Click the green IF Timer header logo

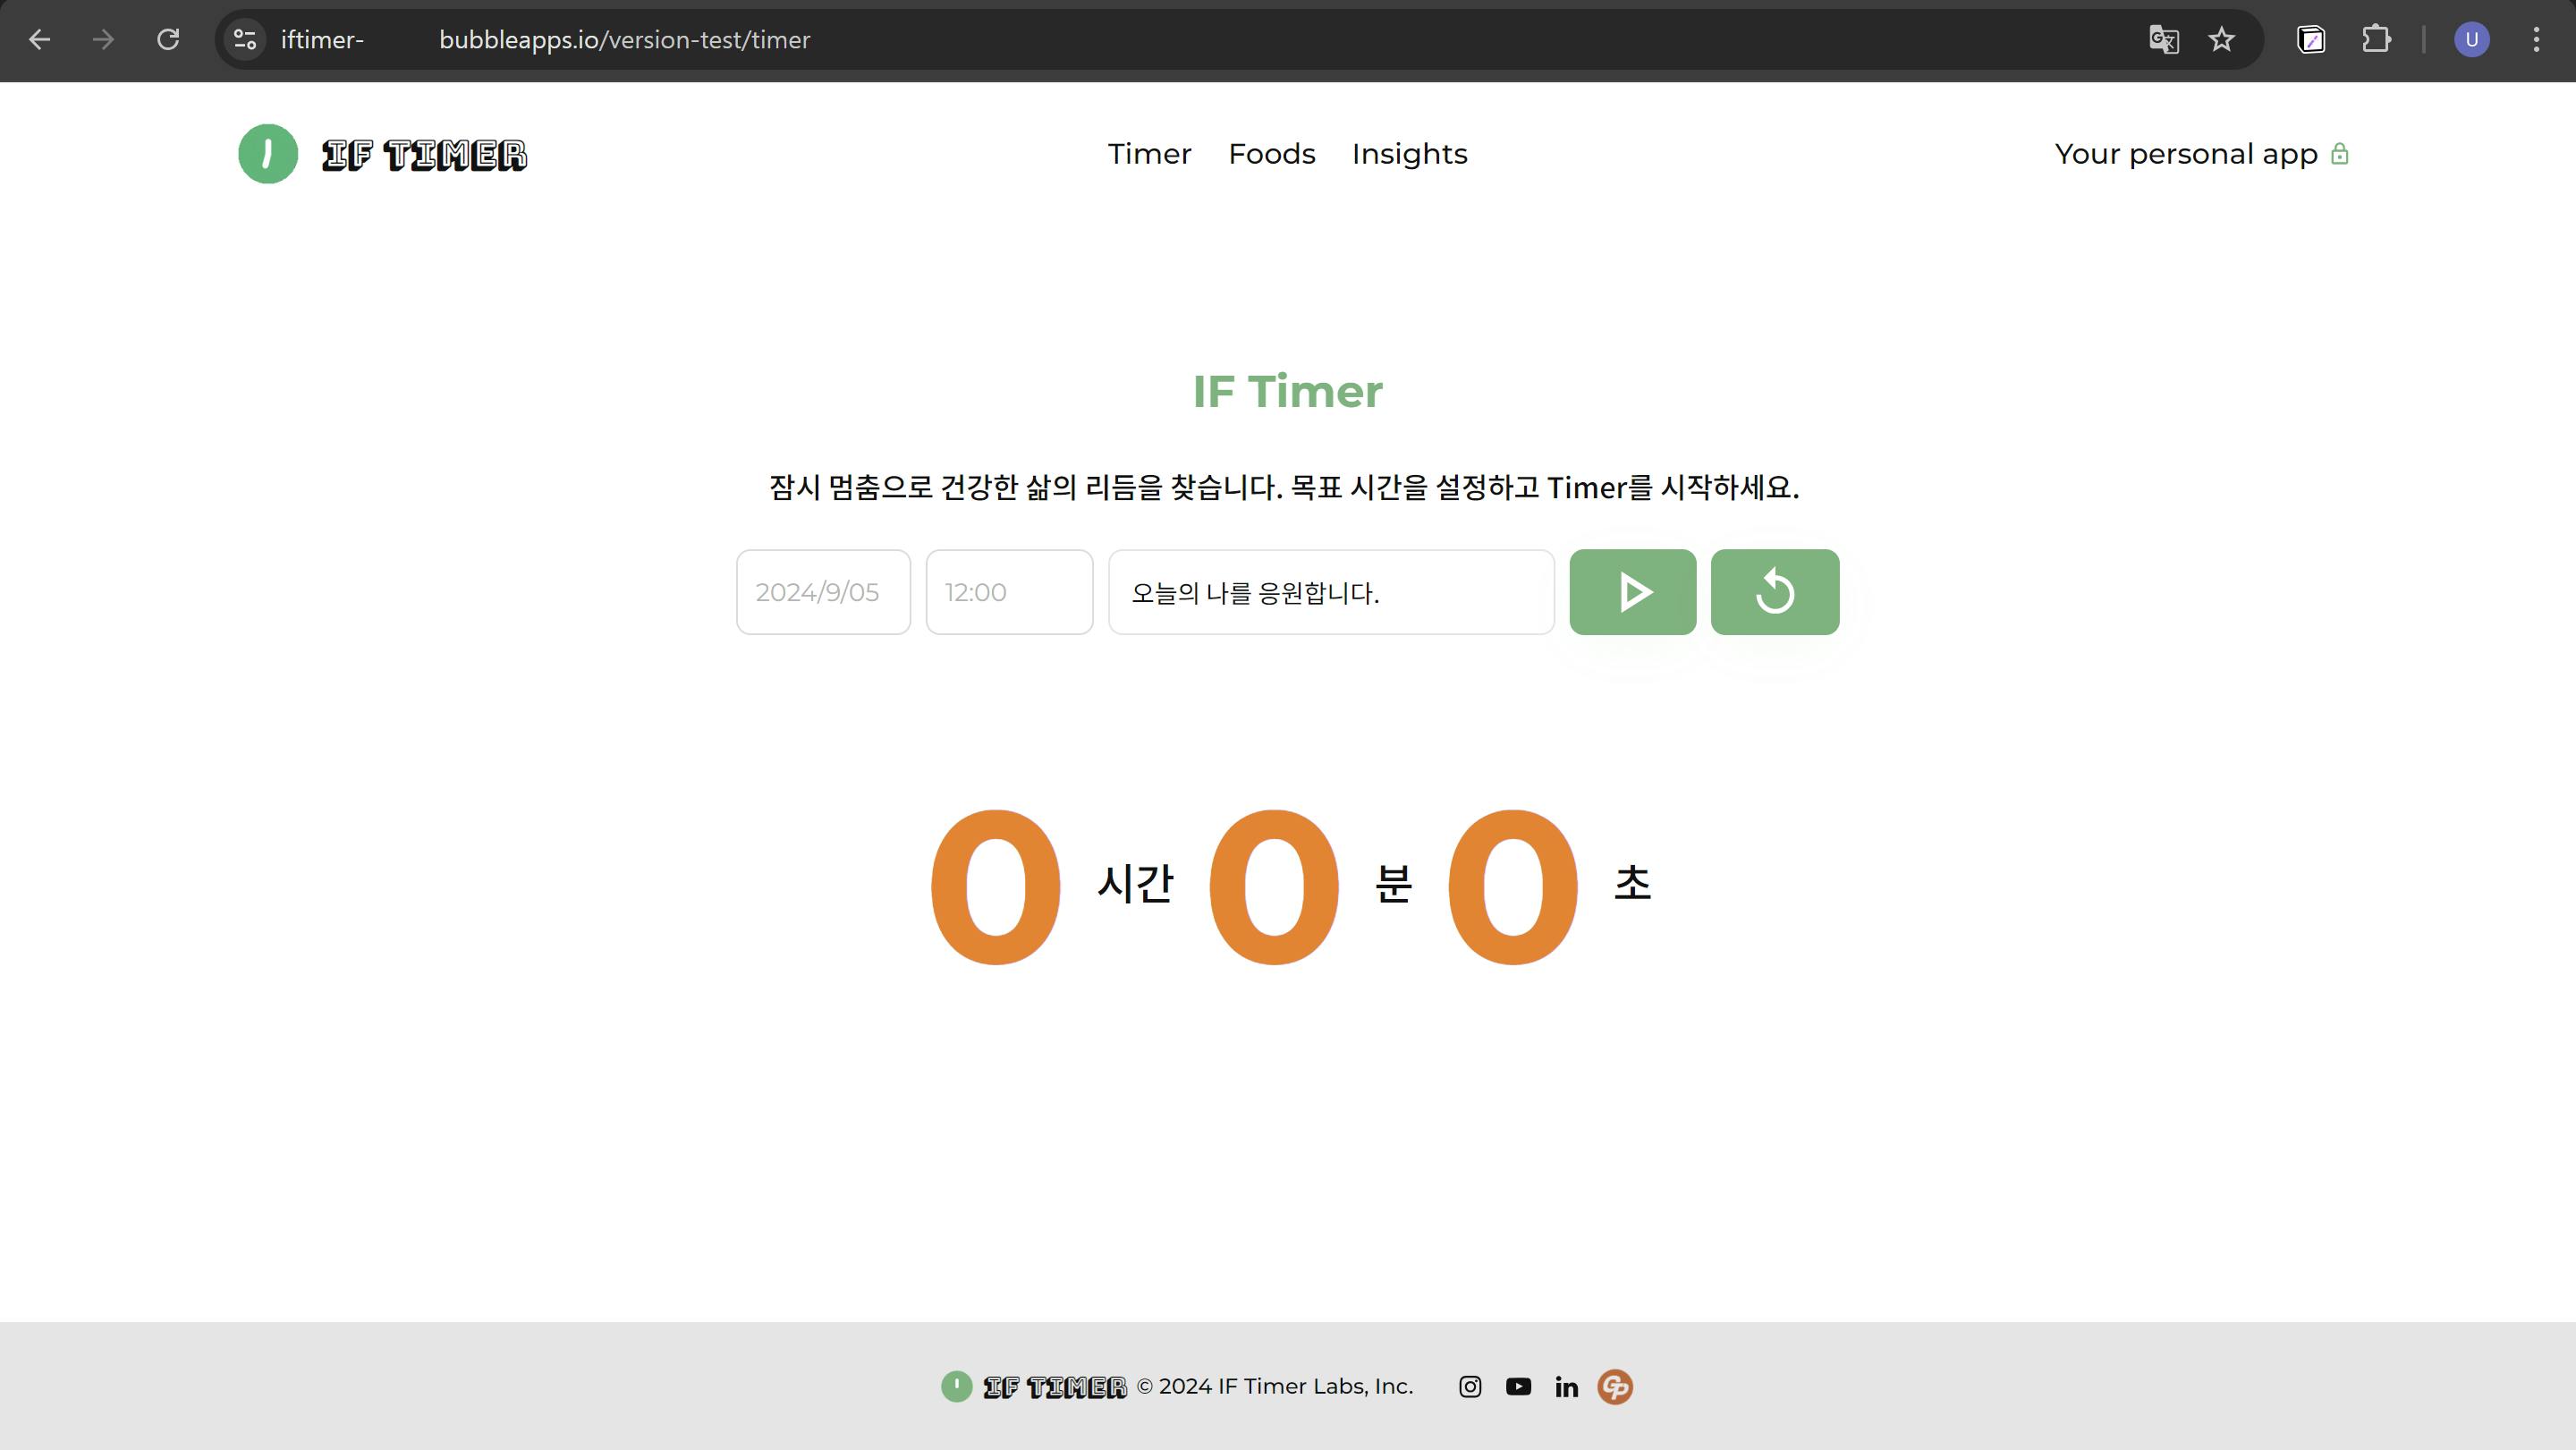point(268,154)
